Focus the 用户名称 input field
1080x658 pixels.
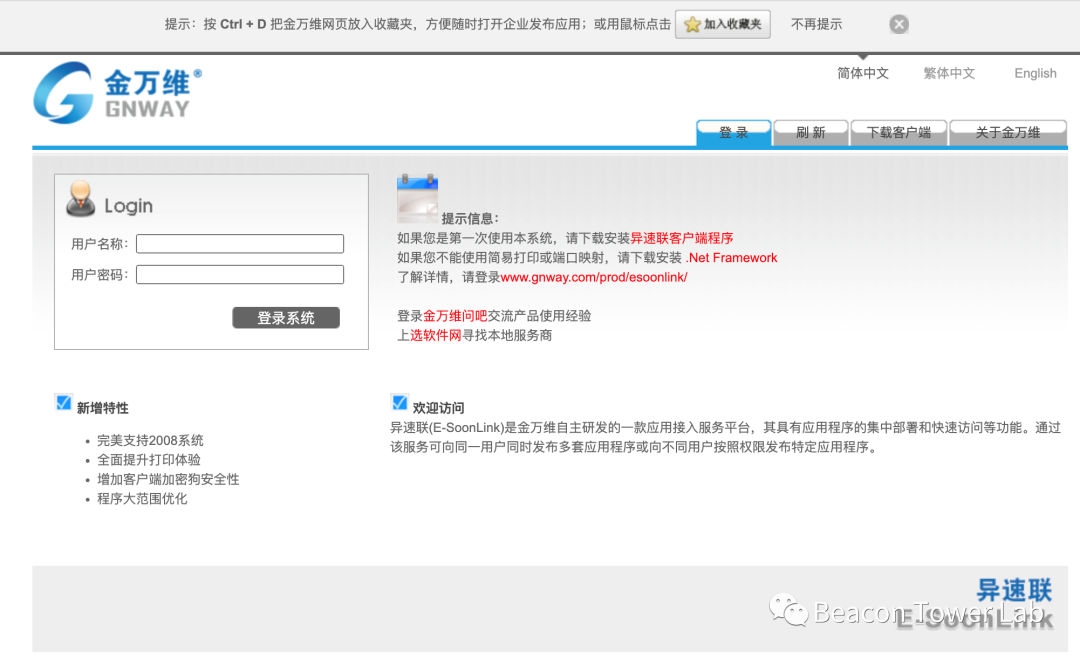tap(240, 244)
